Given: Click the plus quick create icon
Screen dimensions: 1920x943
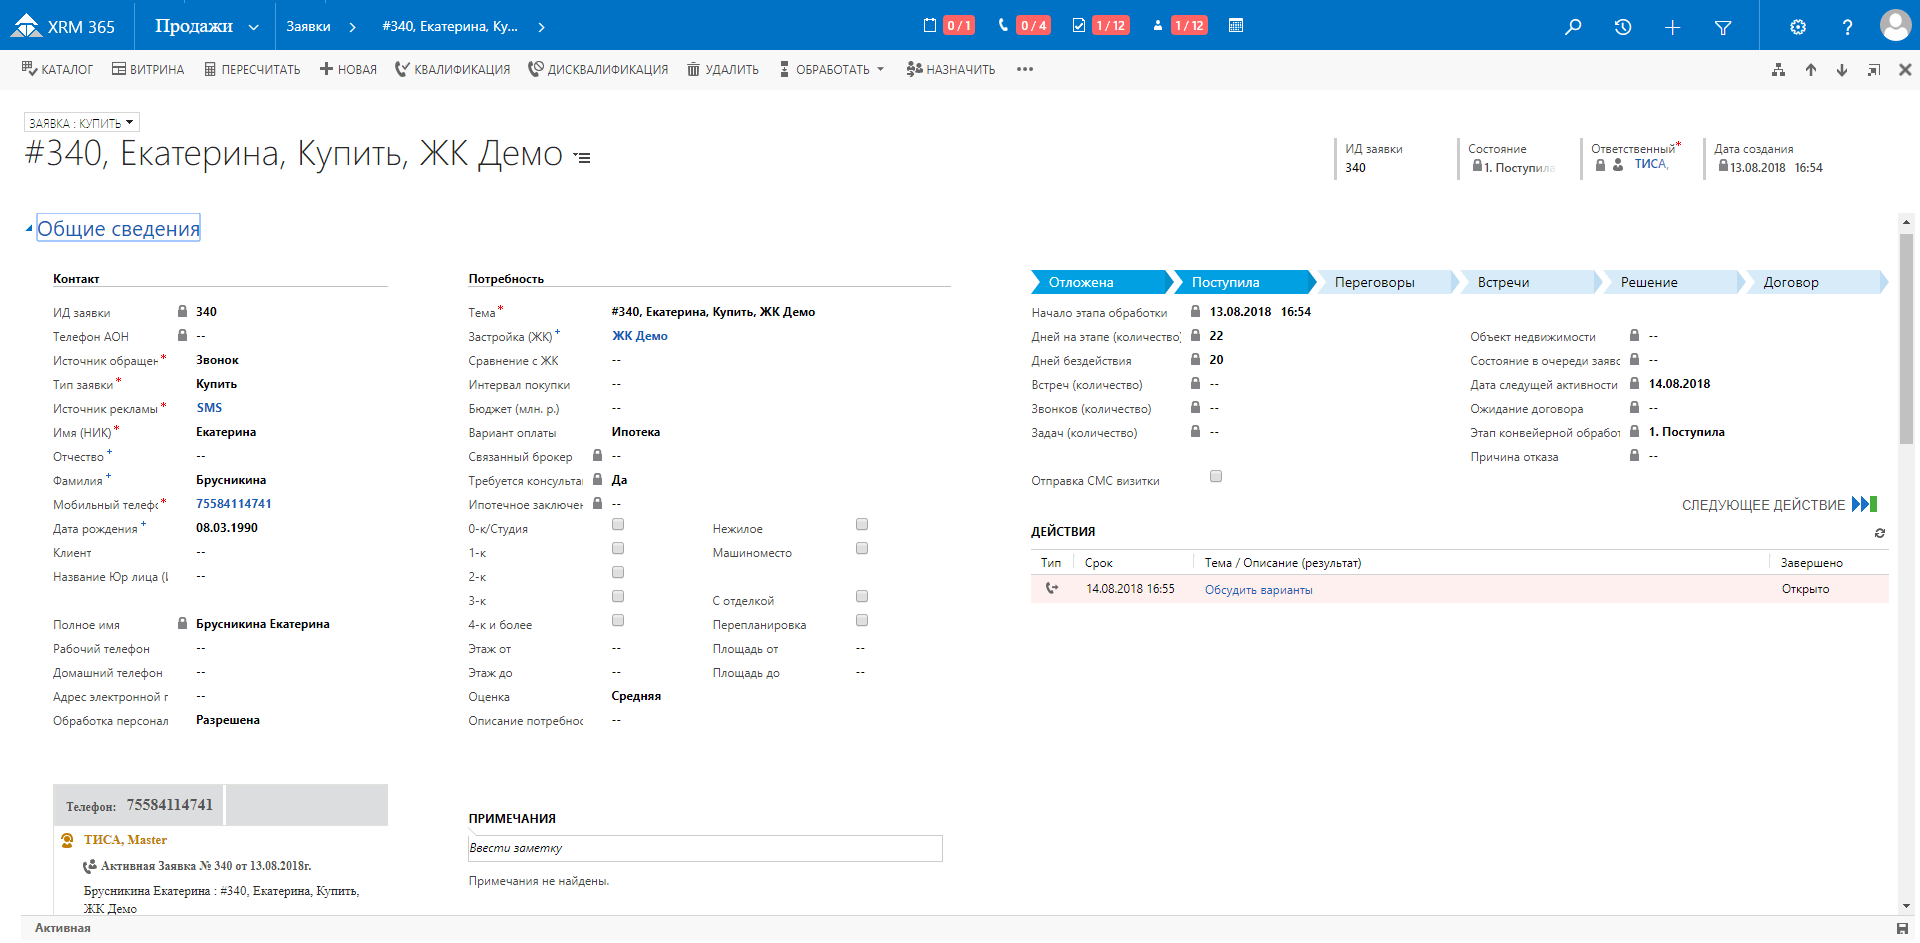Looking at the screenshot, I should point(1672,27).
